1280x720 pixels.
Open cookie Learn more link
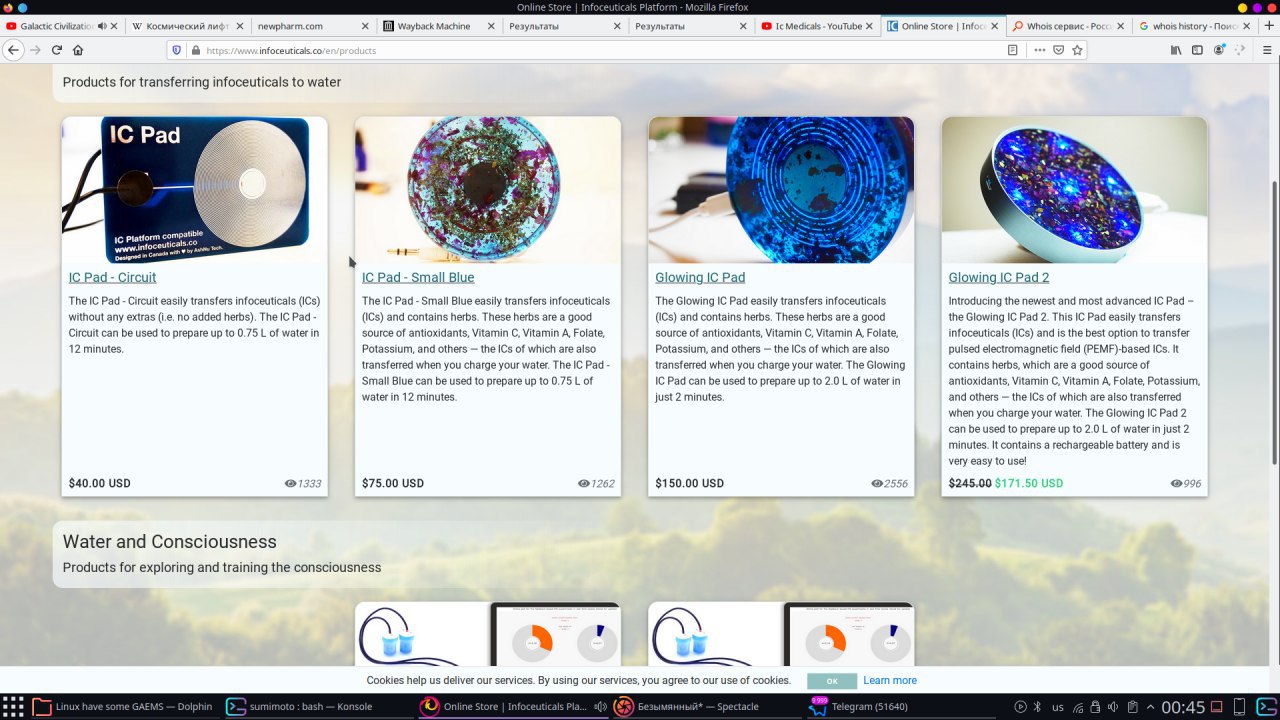890,680
